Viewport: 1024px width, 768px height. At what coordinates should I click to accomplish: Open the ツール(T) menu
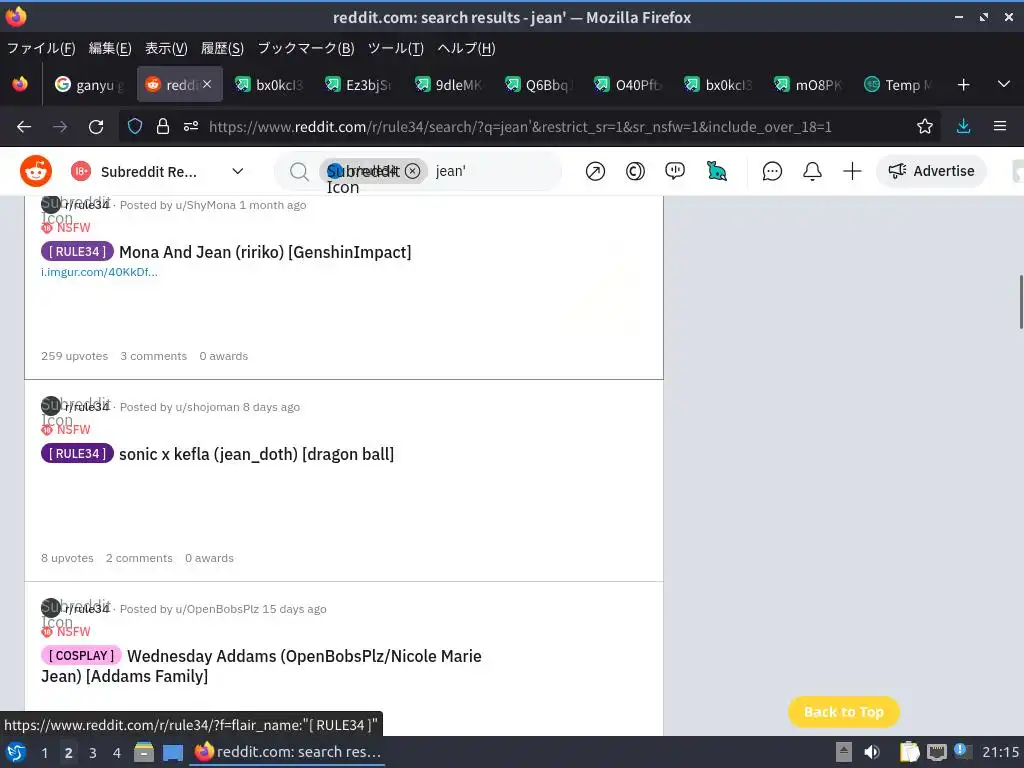(396, 48)
